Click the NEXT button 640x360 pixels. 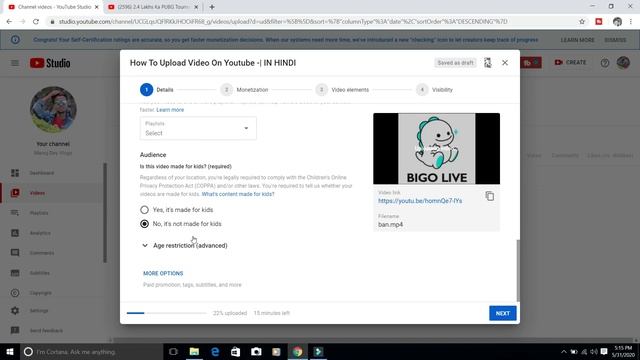502,313
